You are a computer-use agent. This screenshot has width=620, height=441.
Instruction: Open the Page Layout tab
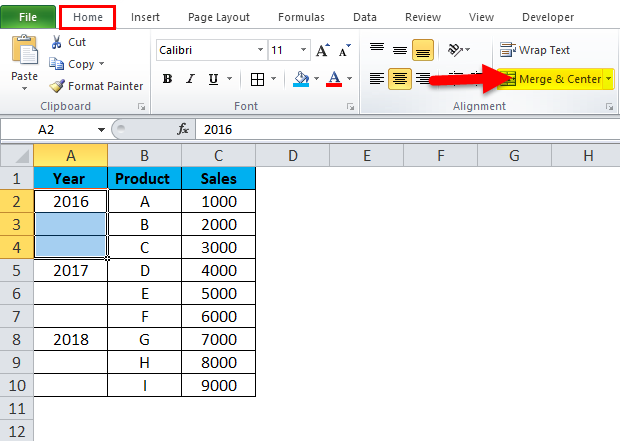point(219,17)
